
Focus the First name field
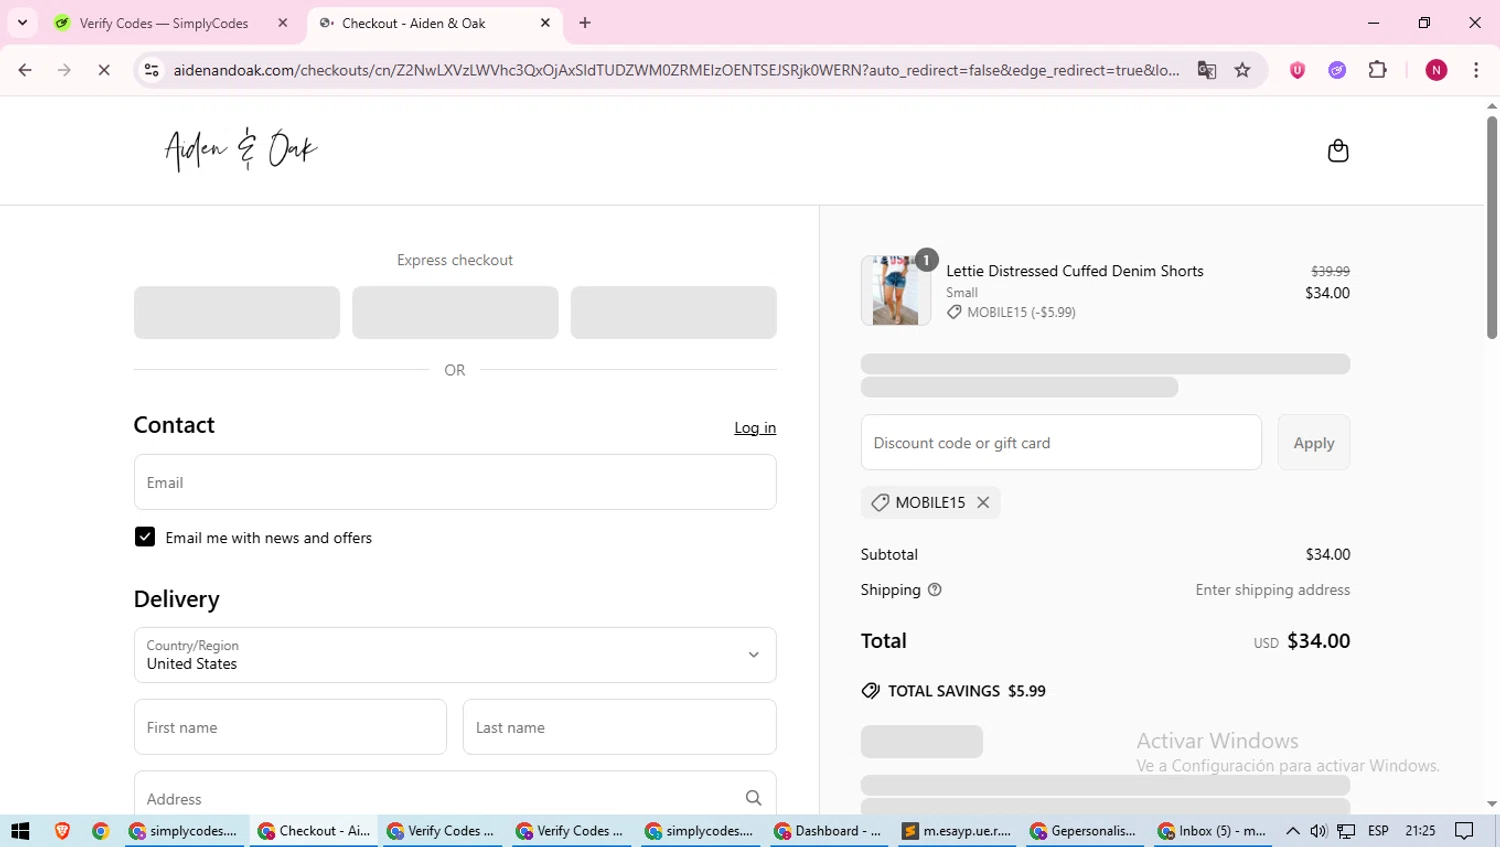click(290, 727)
